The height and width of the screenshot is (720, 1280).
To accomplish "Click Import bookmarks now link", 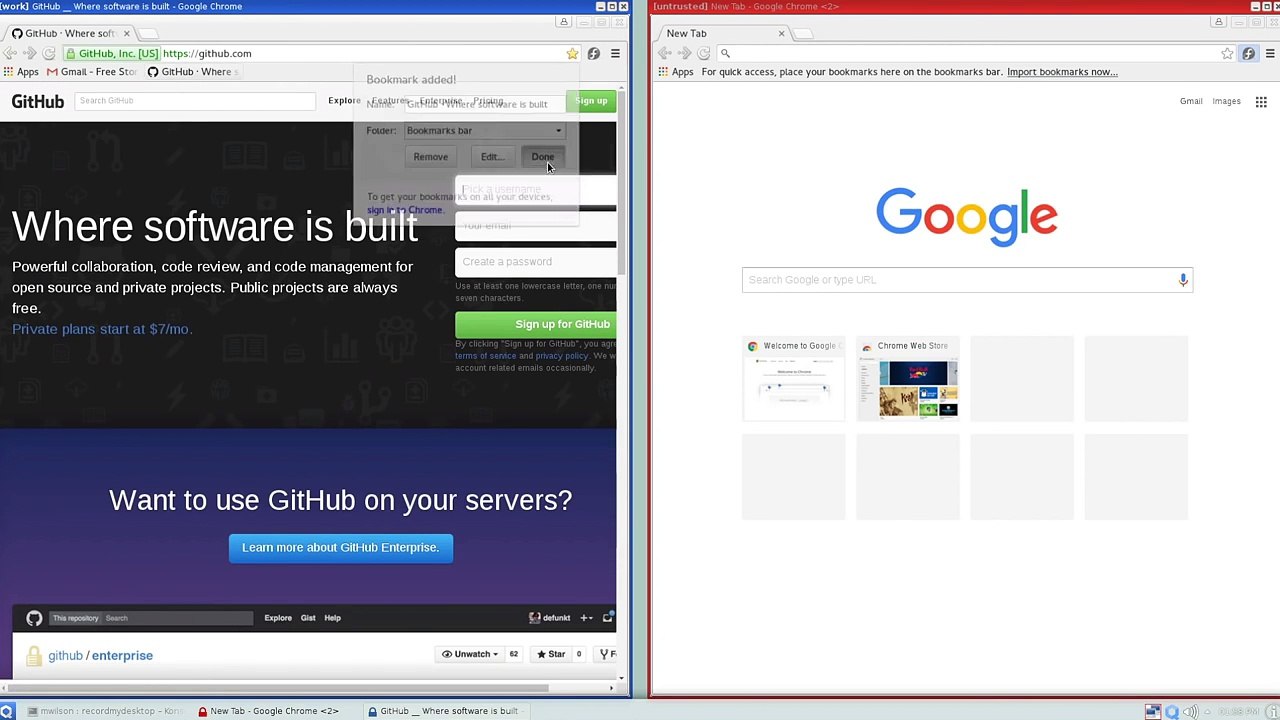I will pyautogui.click(x=1062, y=72).
